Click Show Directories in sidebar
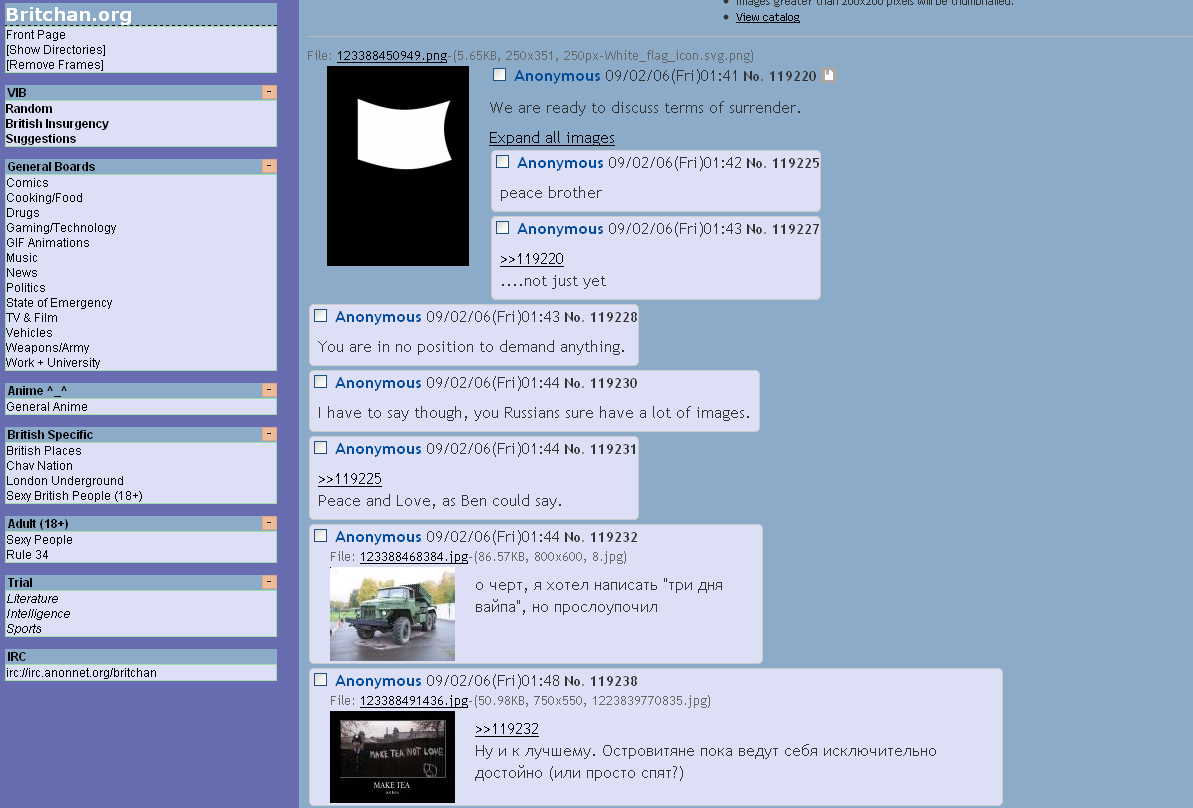This screenshot has width=1193, height=808. [x=56, y=50]
